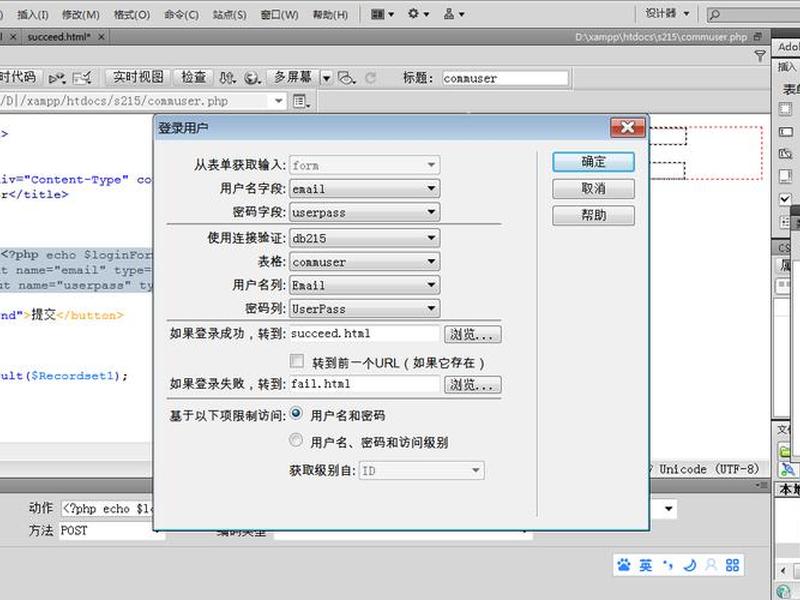Open the 窗口(W) menu
Viewport: 800px width, 600px height.
[x=279, y=14]
